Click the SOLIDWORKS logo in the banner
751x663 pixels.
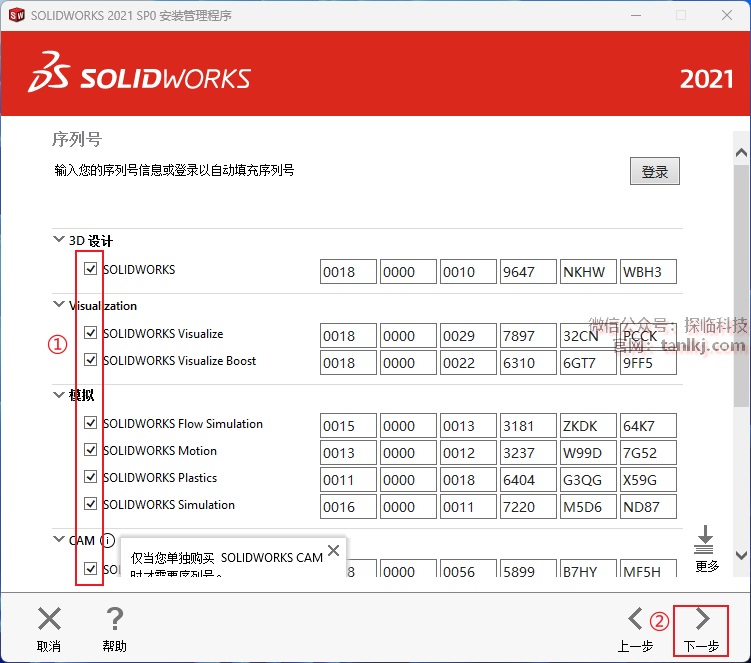(140, 76)
